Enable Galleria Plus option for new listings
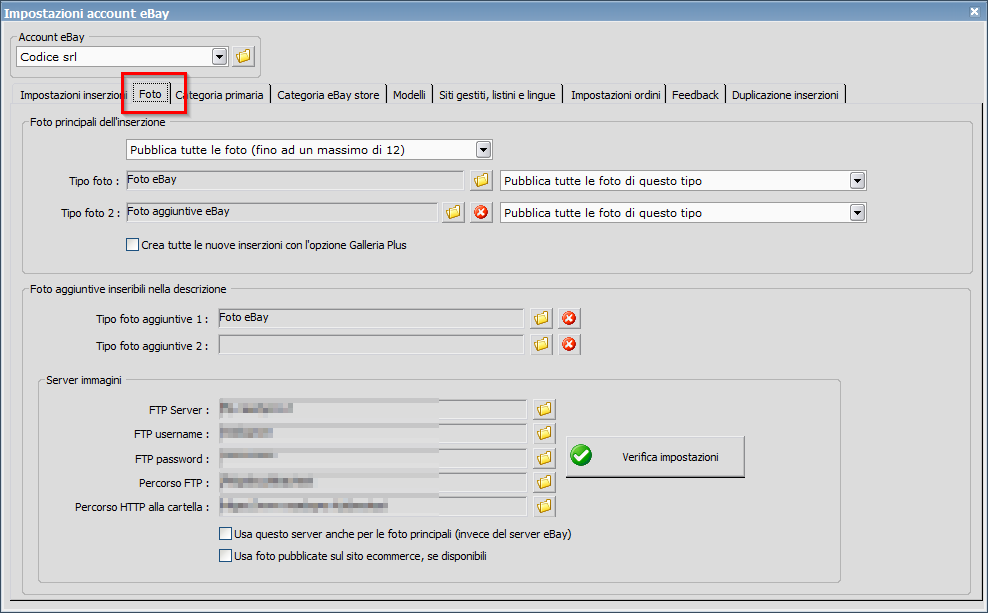The image size is (988, 613). point(132,245)
